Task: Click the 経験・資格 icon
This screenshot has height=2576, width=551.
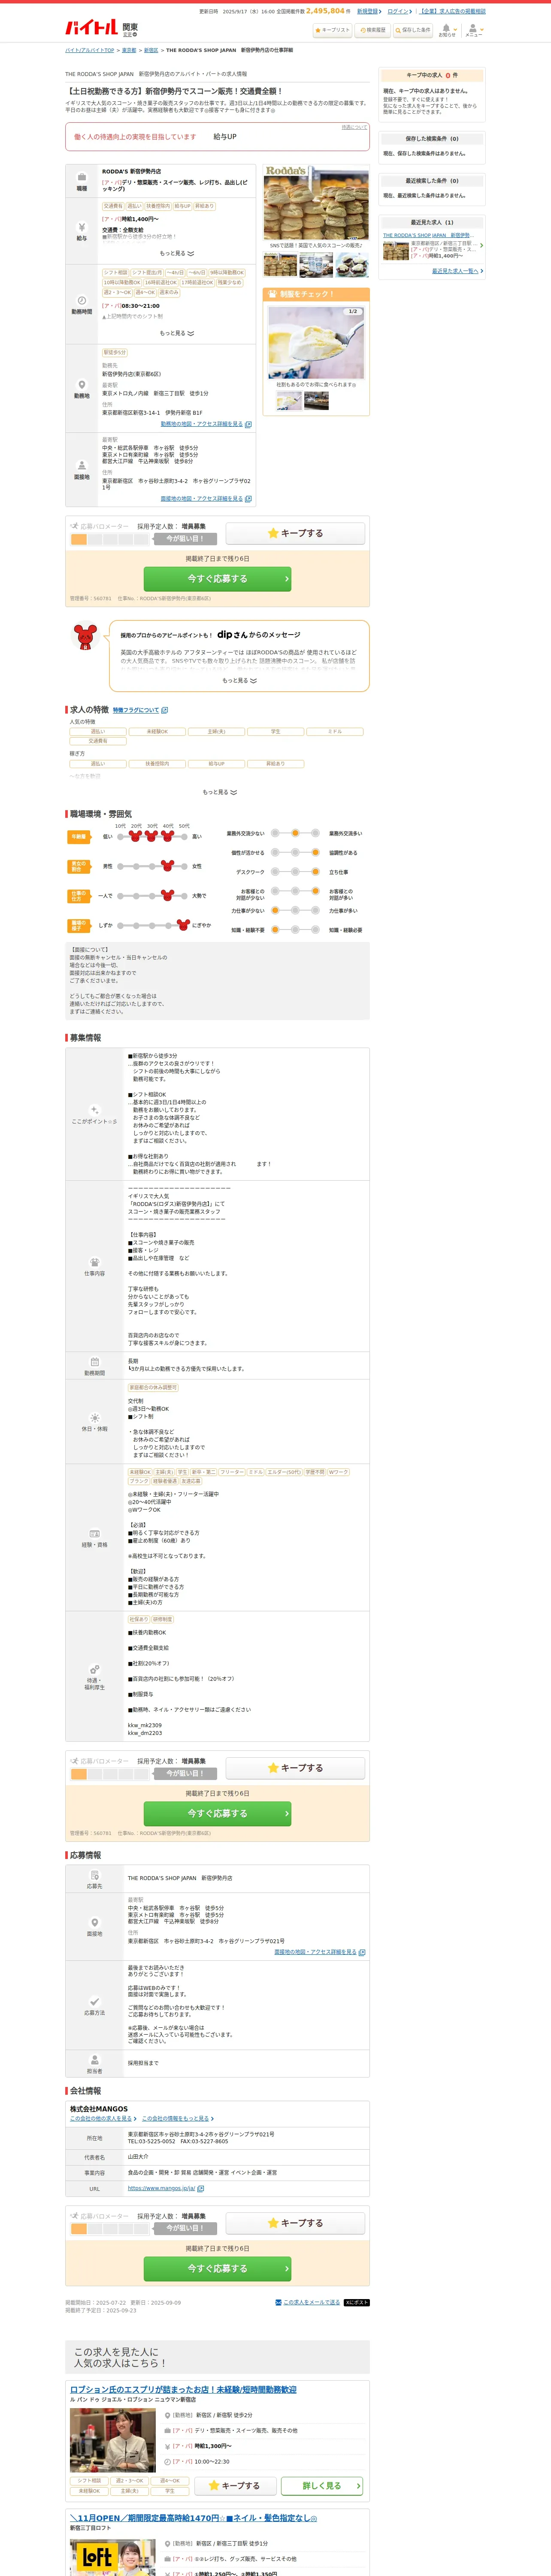Action: click(94, 1533)
